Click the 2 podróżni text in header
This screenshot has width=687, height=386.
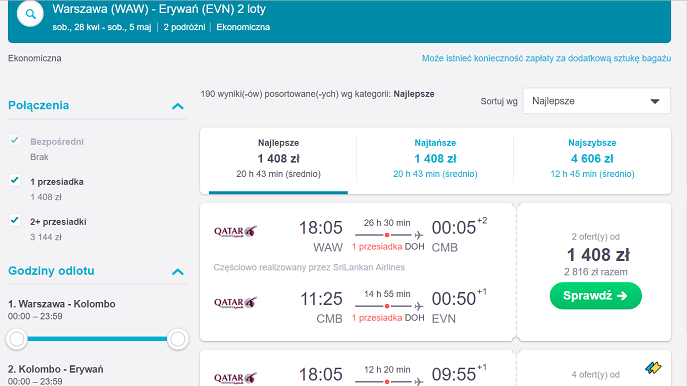coord(184,27)
